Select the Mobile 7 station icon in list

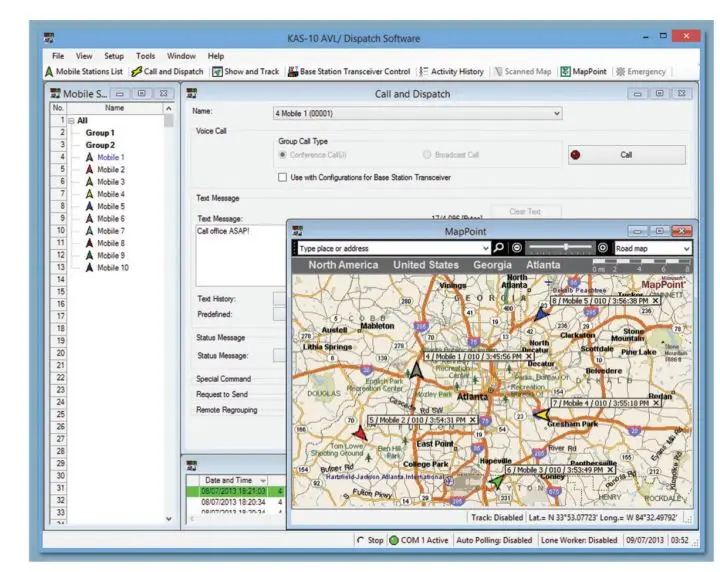tap(90, 231)
